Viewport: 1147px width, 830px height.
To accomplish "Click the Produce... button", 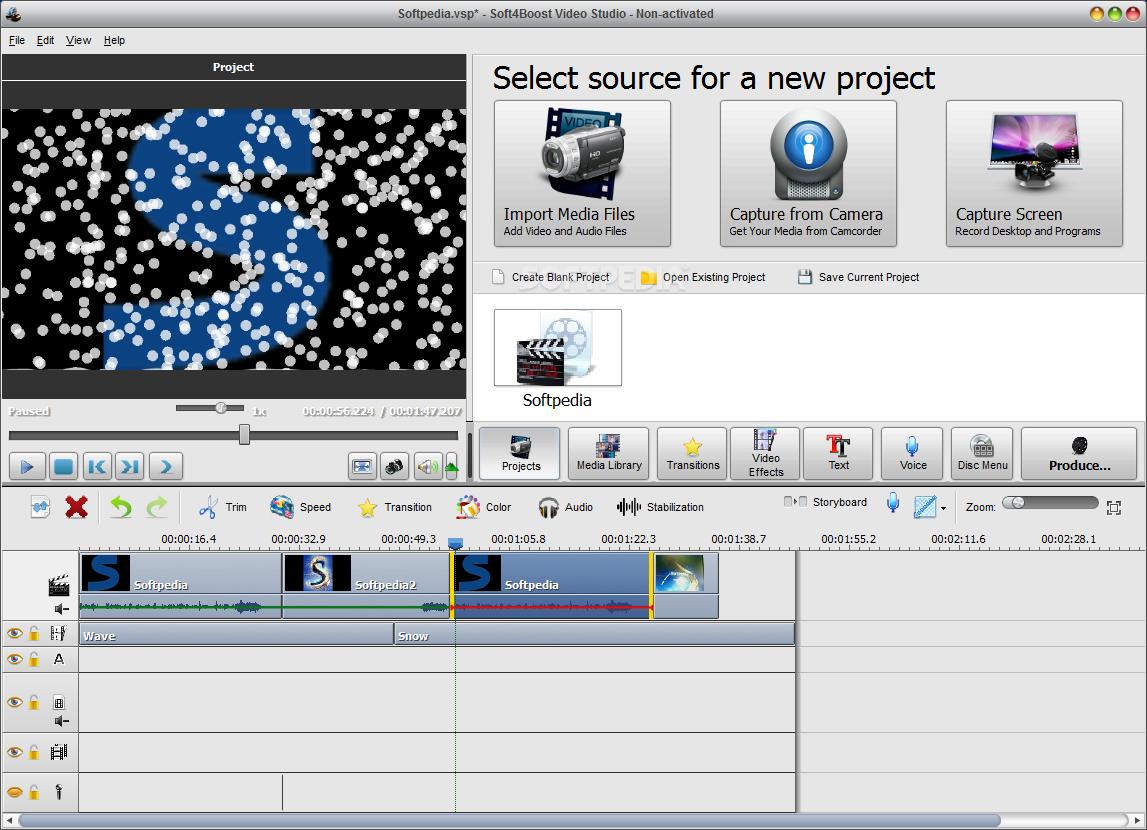I will click(1079, 454).
